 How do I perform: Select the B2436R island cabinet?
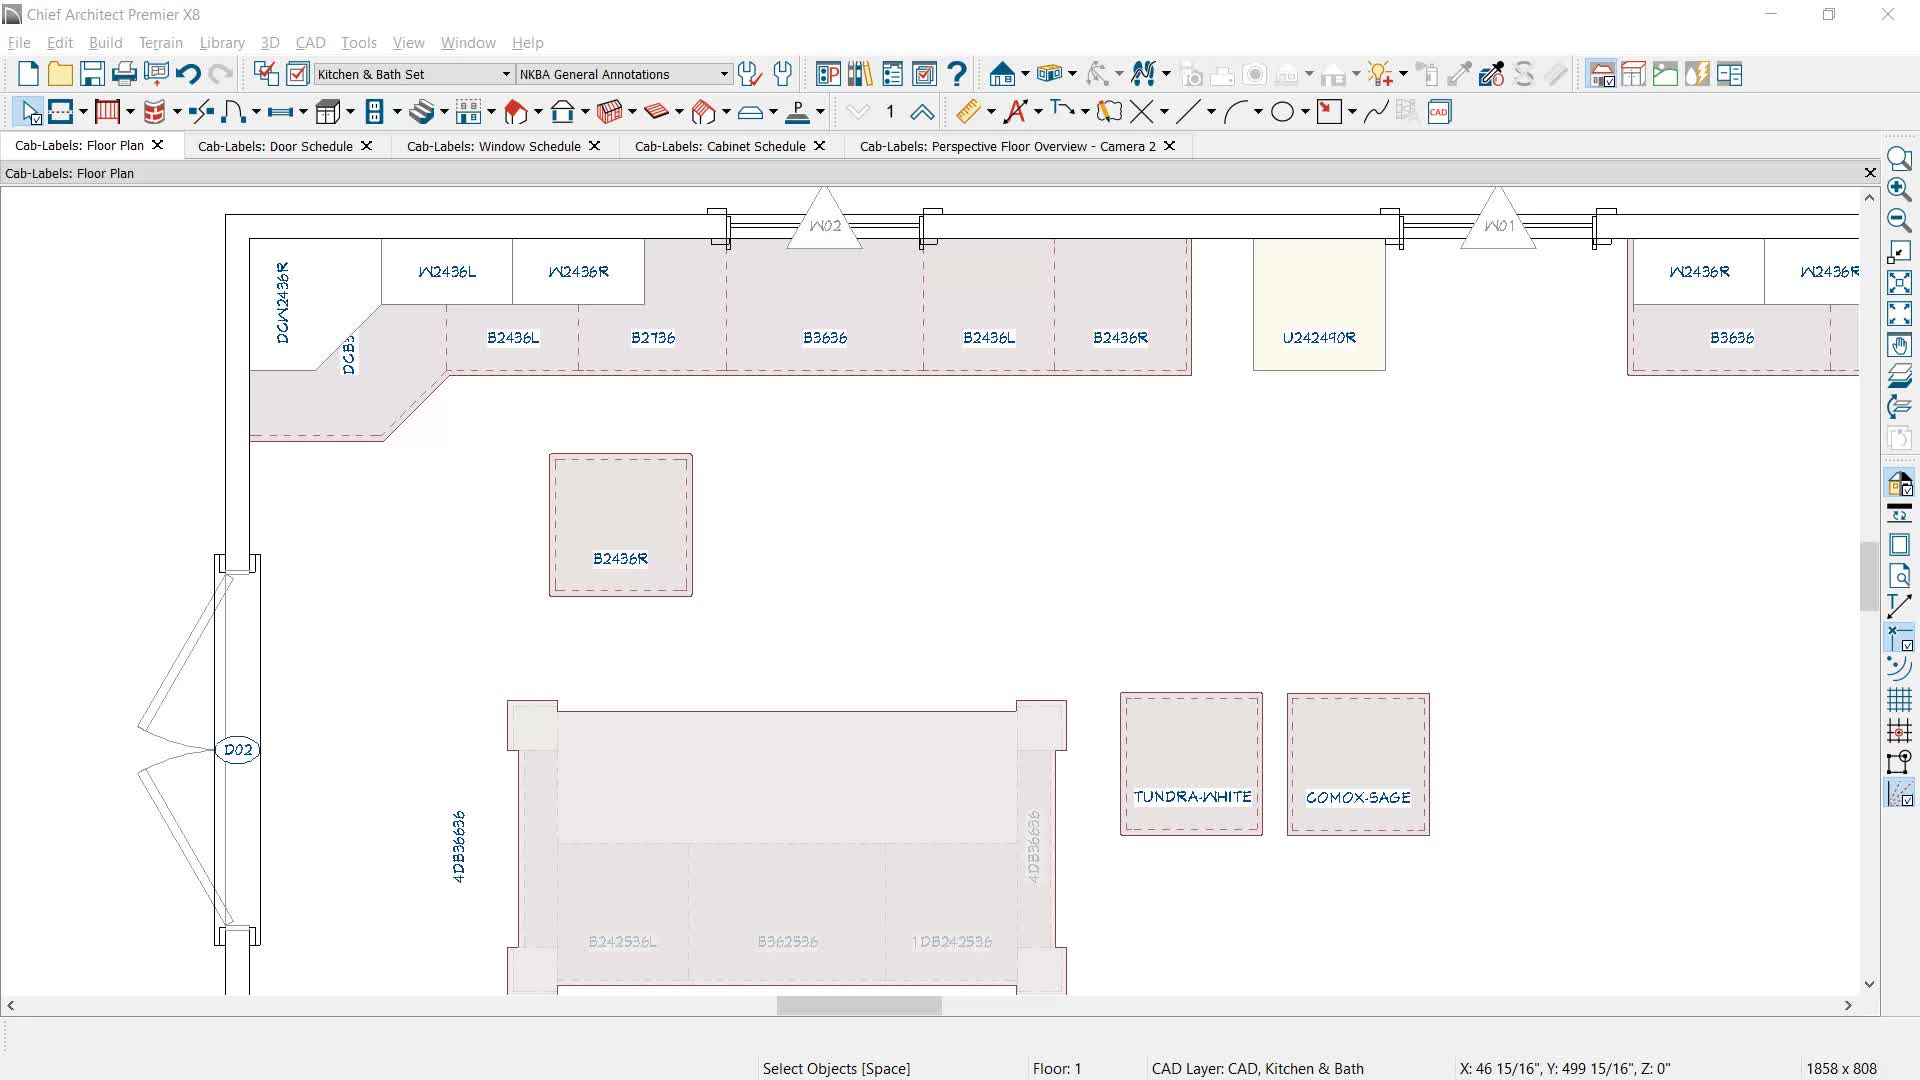[621, 525]
